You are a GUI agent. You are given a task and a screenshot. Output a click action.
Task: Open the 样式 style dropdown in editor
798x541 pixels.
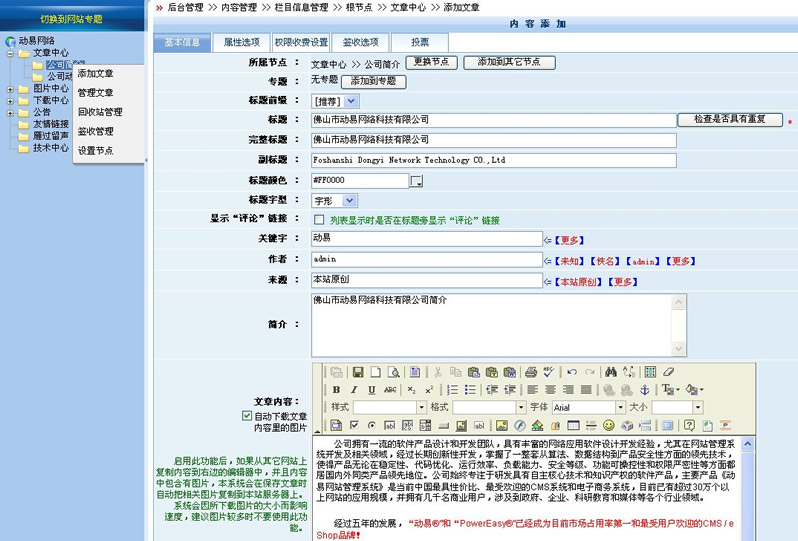point(421,407)
